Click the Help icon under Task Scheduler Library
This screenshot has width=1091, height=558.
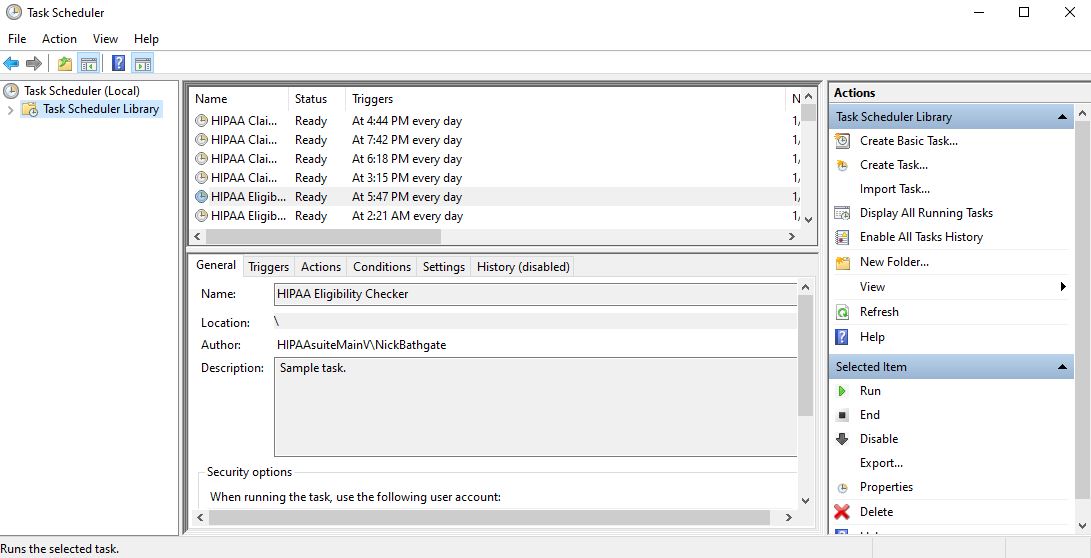842,337
